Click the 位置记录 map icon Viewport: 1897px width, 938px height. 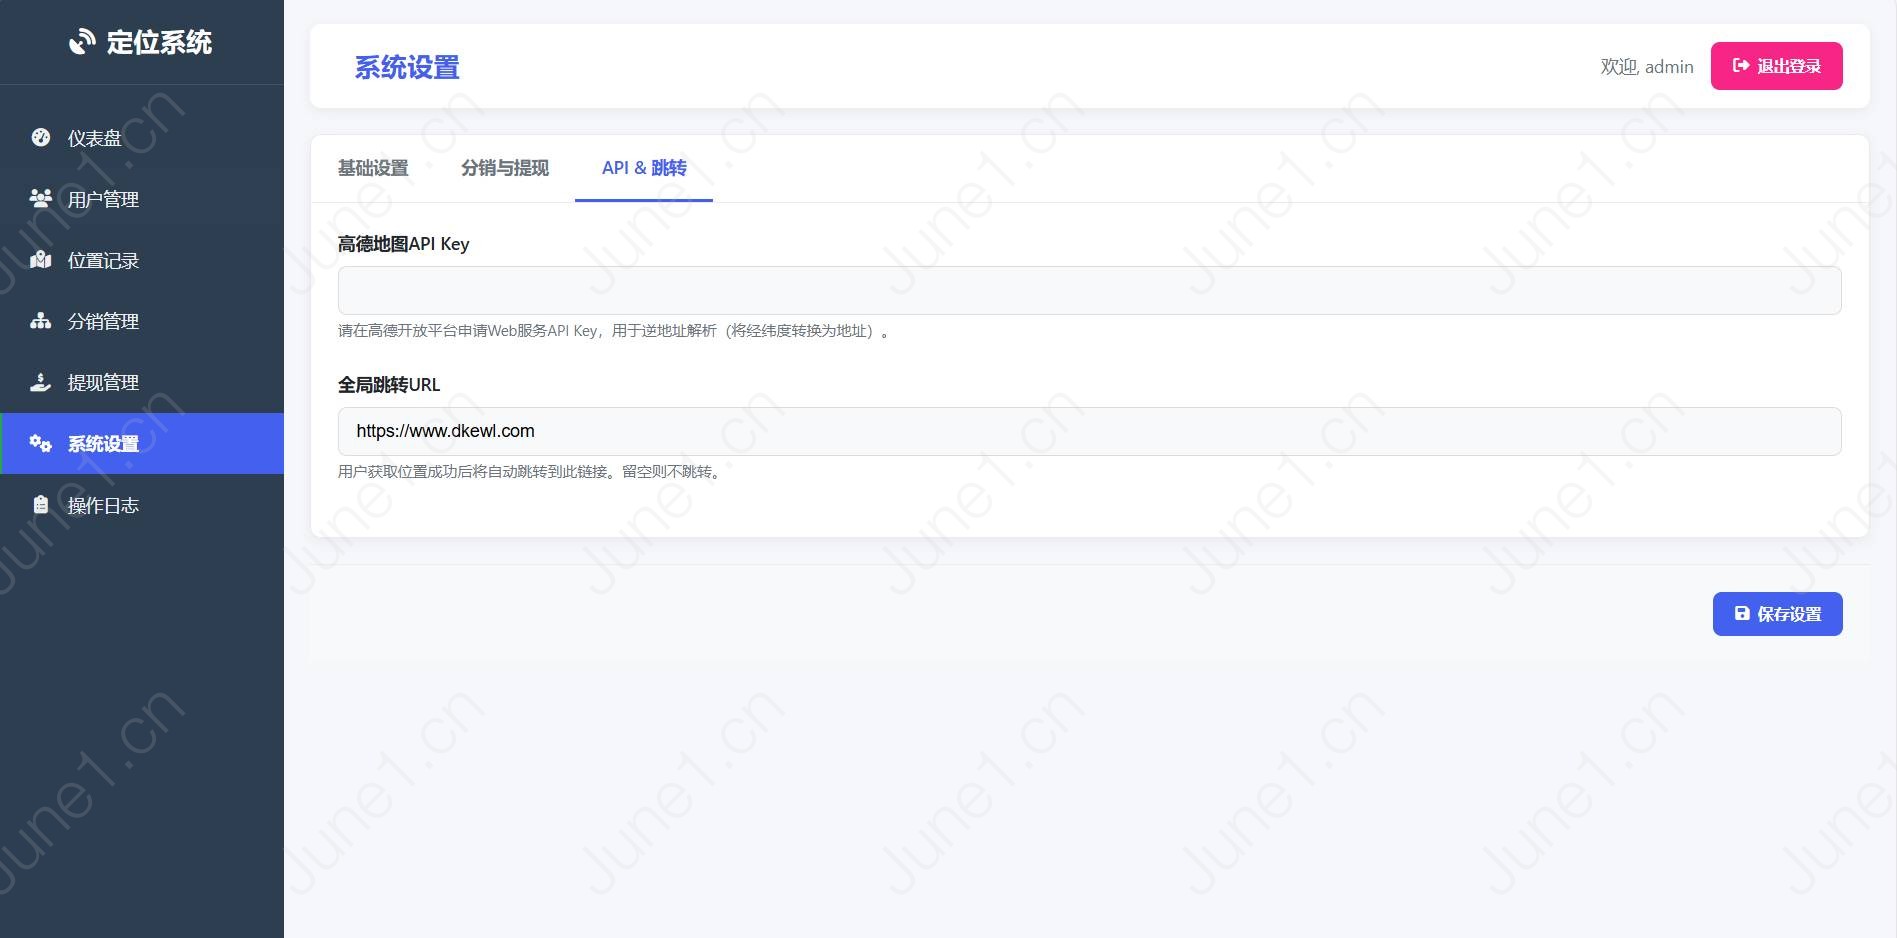coord(41,260)
